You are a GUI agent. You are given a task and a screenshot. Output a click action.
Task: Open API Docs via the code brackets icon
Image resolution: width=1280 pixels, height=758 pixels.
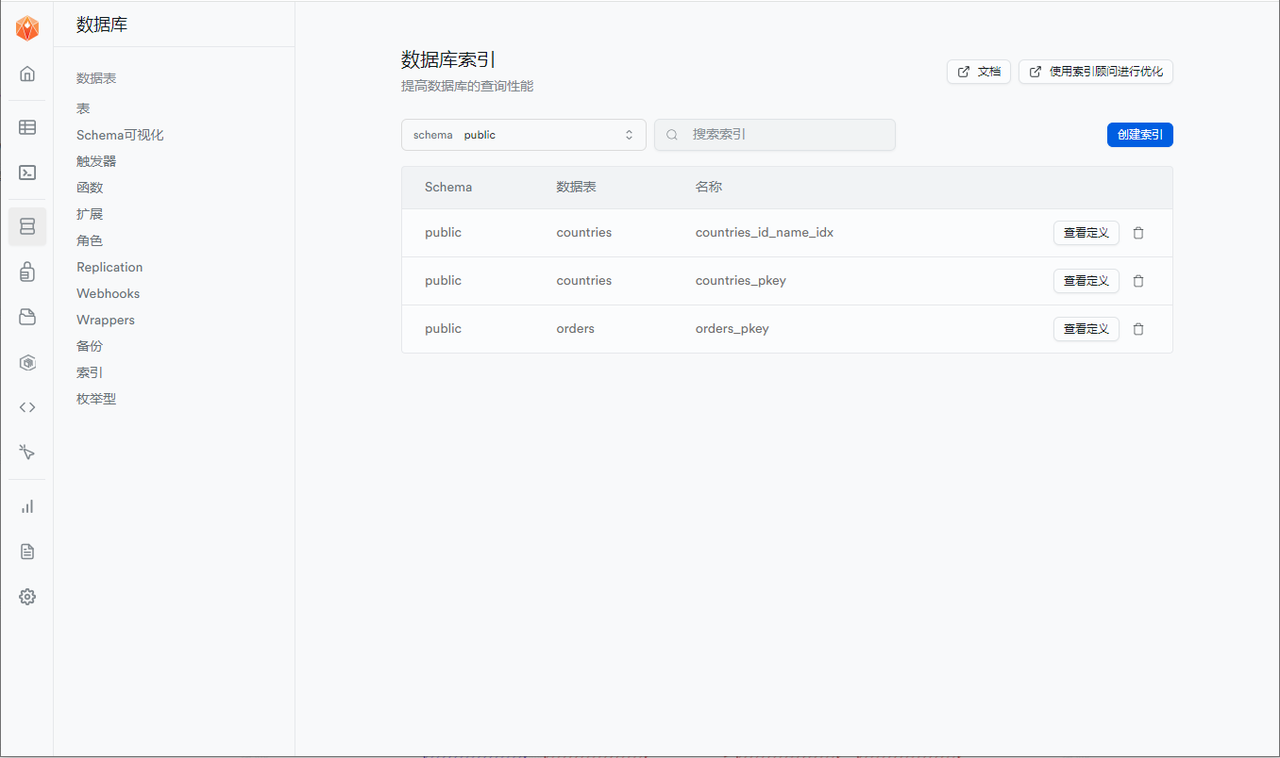click(27, 407)
